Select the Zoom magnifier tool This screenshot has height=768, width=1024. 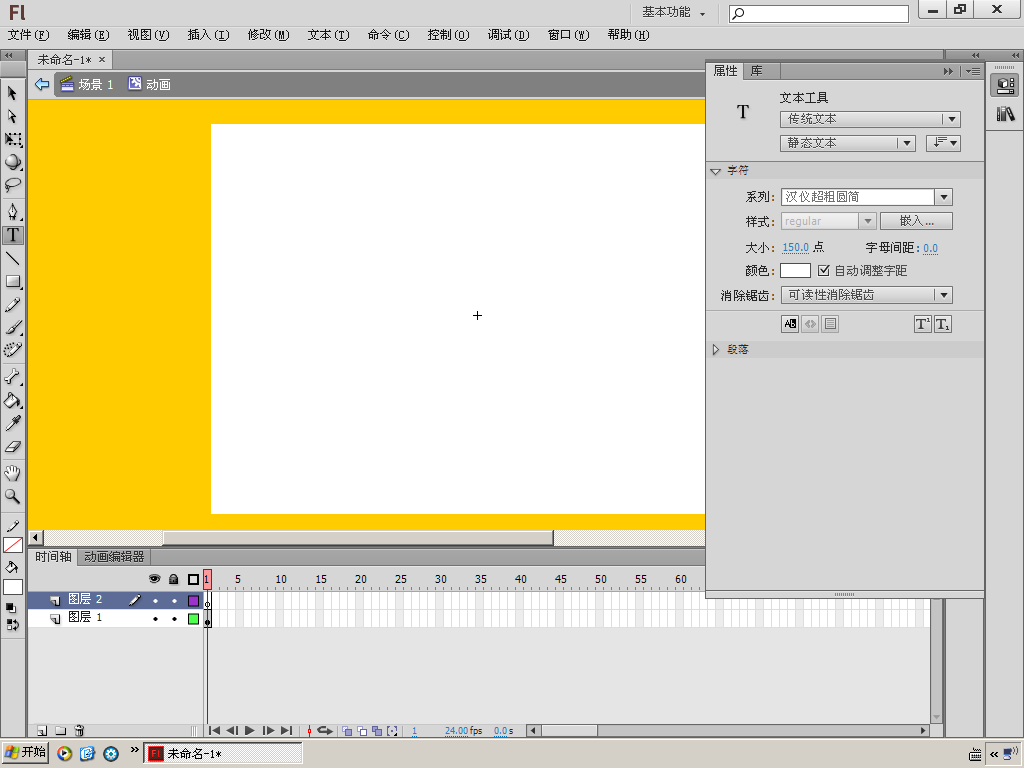[12, 496]
